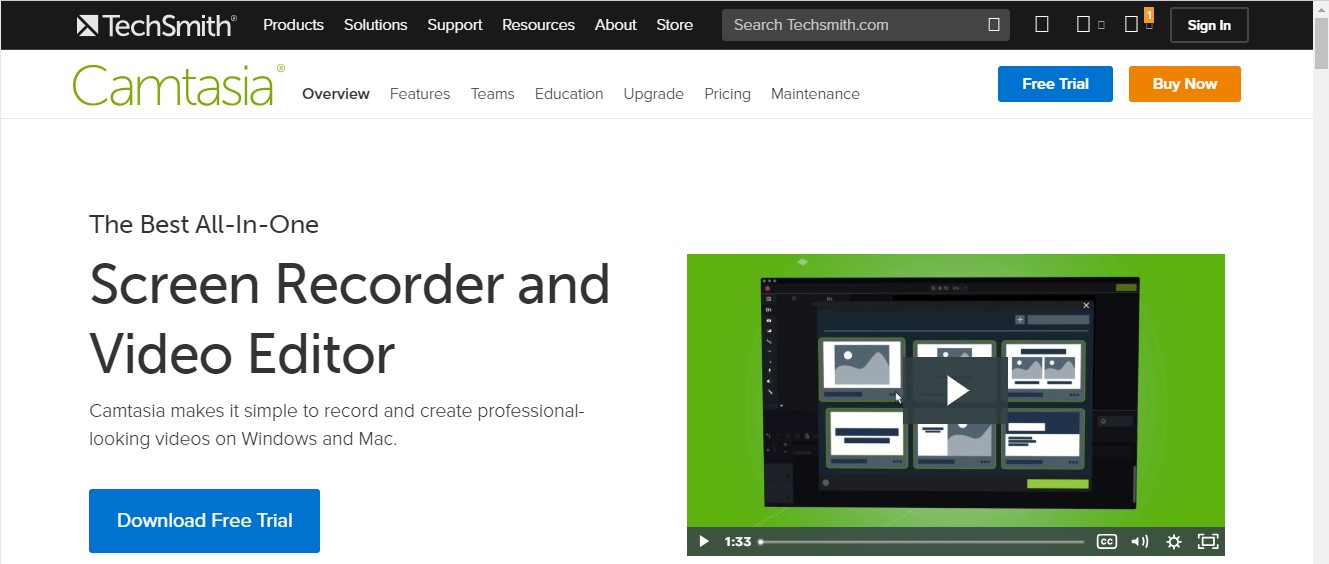Click the 'Screen Recorder and Video Editor' heading
Viewport: 1329px width, 564px height.
[349, 319]
